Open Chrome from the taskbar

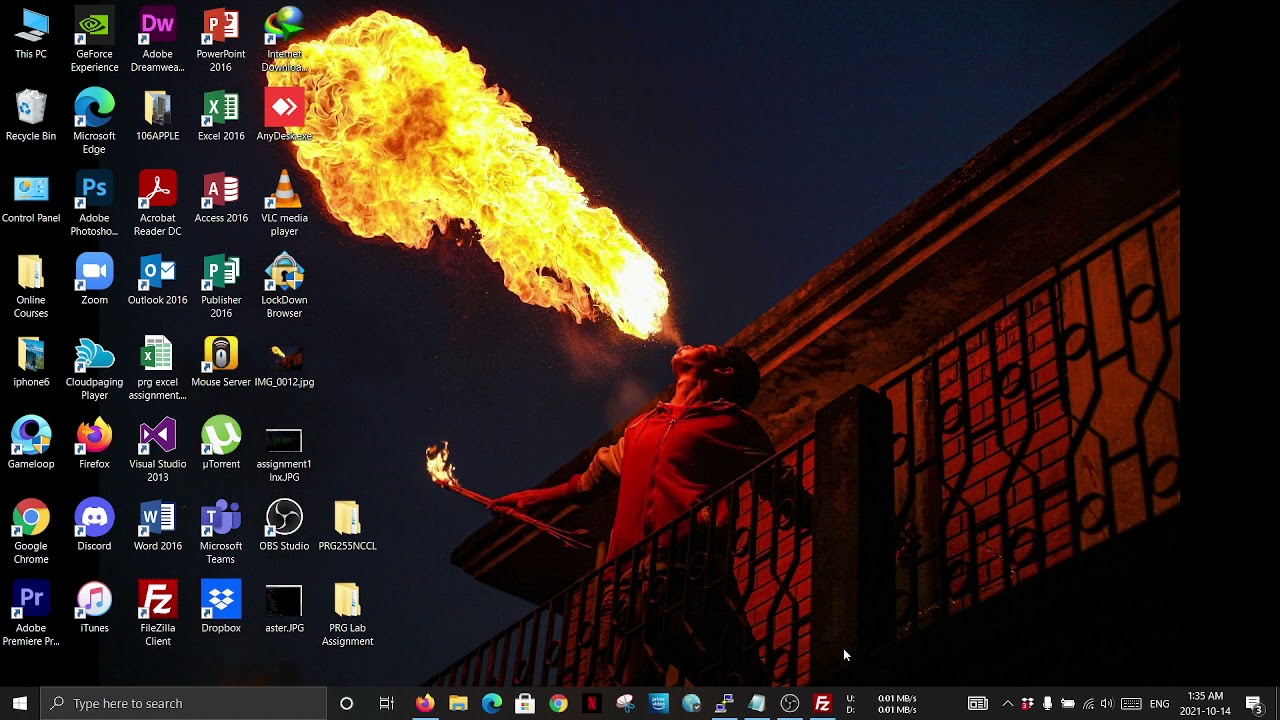pyautogui.click(x=558, y=703)
